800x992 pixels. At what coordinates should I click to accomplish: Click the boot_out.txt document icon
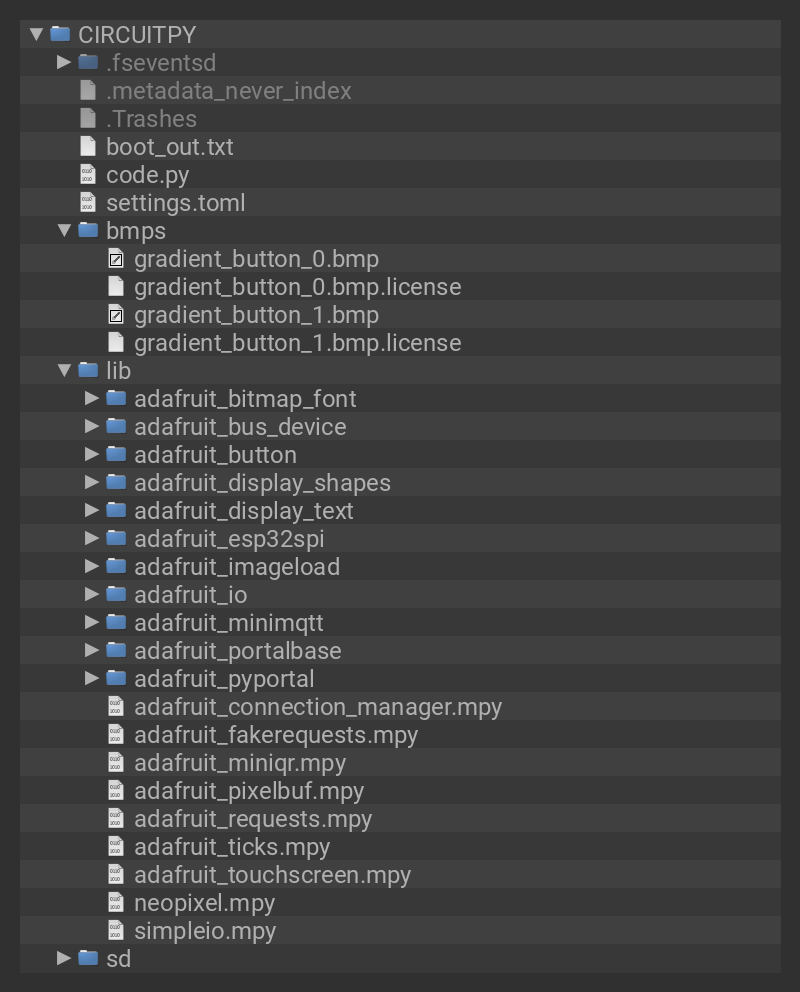click(x=88, y=147)
